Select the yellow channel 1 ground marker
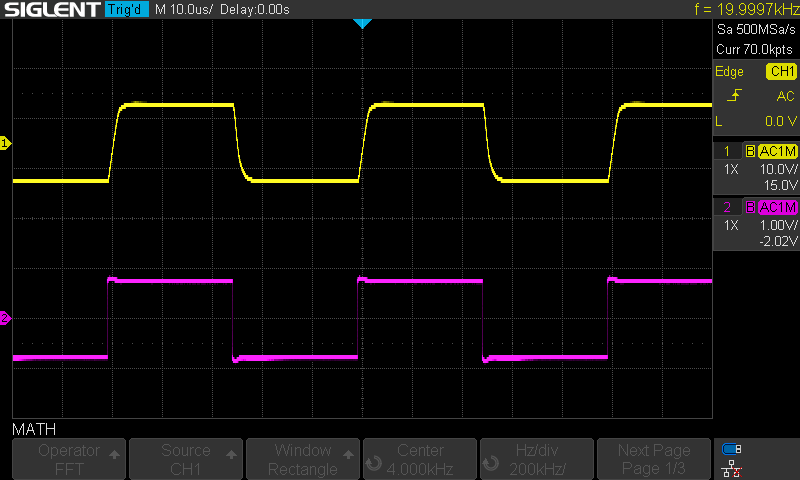Viewport: 800px width, 480px height. (6, 143)
